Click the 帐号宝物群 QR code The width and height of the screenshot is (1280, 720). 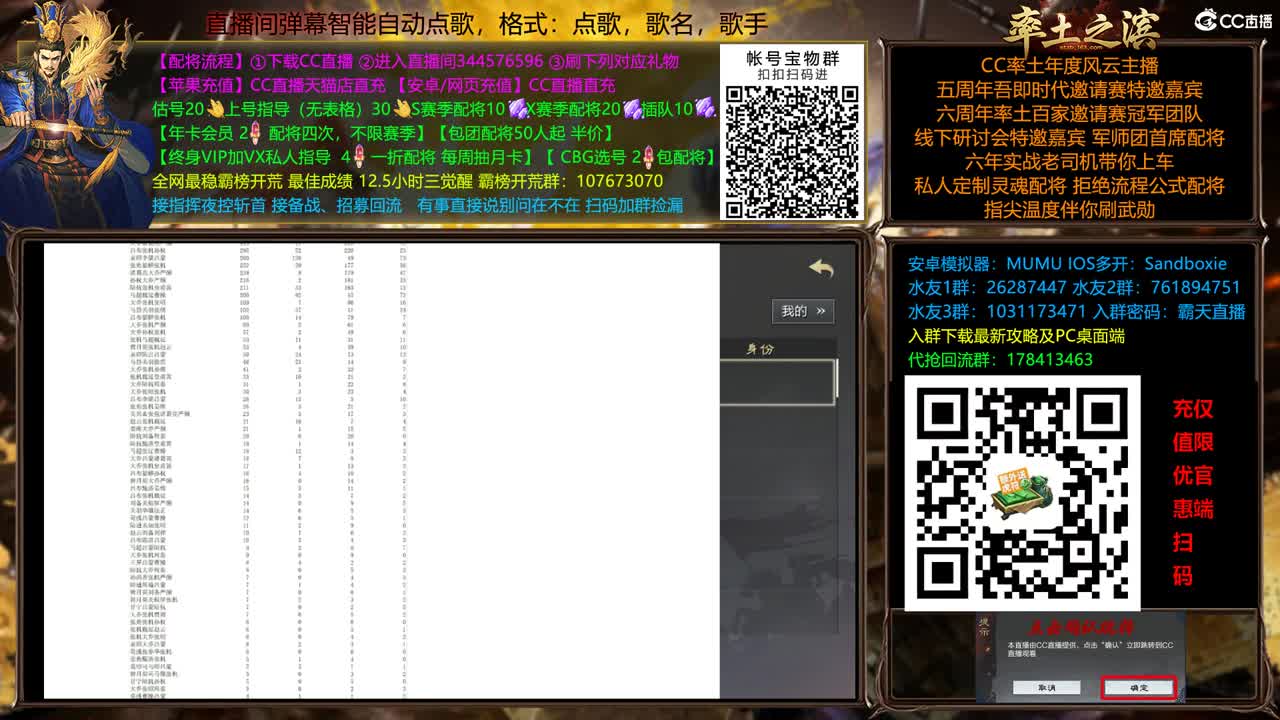(792, 151)
